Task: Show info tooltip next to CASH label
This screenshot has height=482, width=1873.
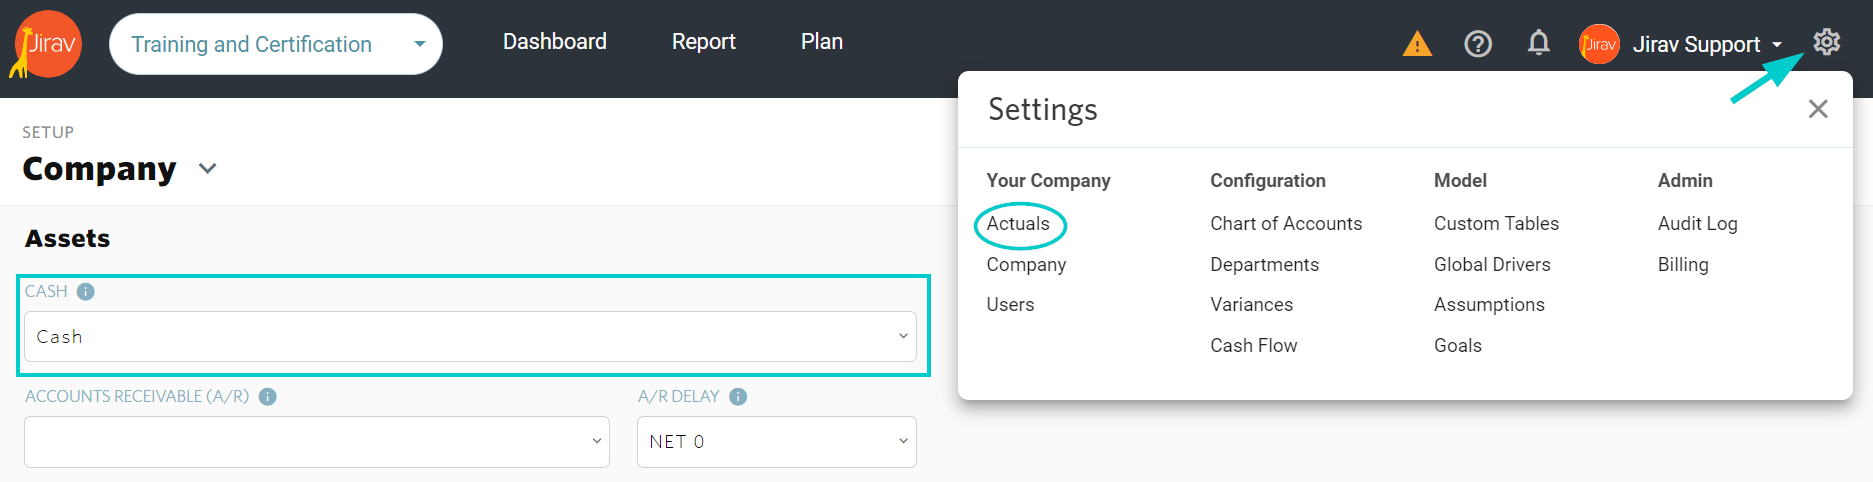Action: (x=86, y=292)
